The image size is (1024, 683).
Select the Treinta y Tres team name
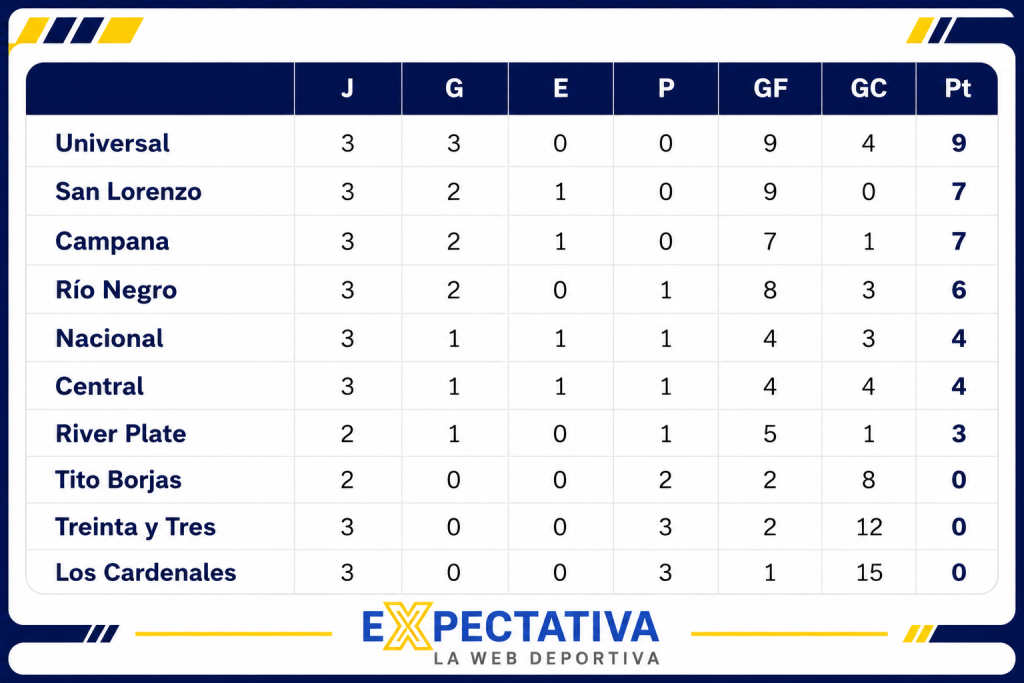135,527
